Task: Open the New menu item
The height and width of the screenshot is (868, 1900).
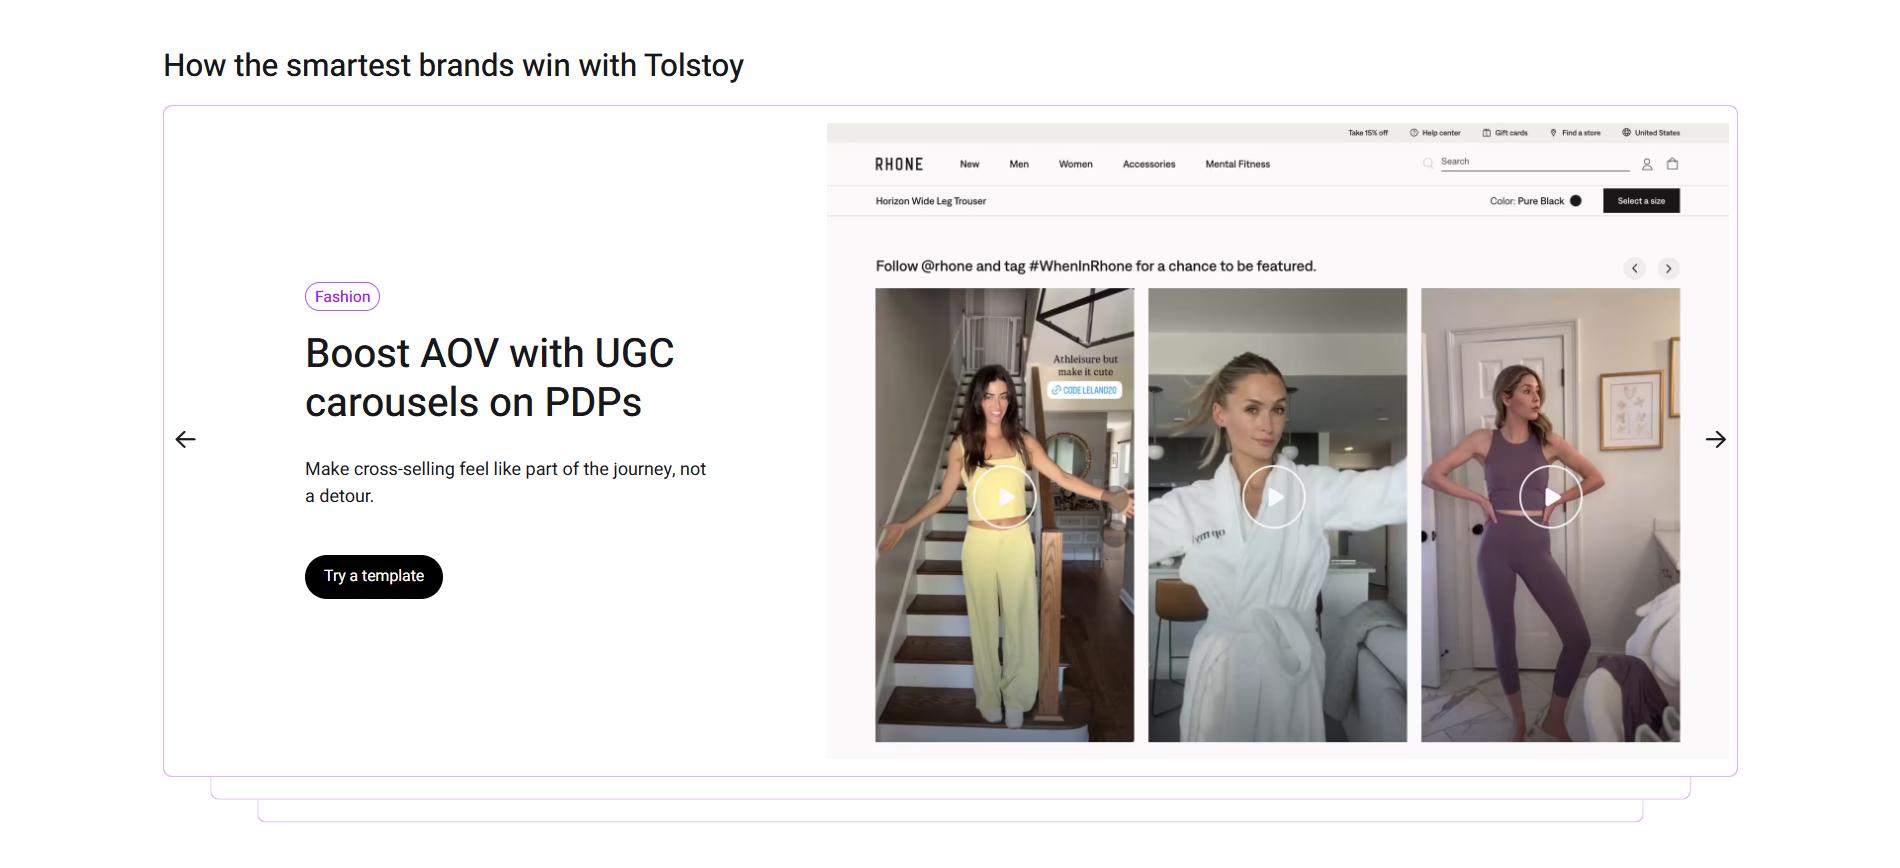Action: 969,164
